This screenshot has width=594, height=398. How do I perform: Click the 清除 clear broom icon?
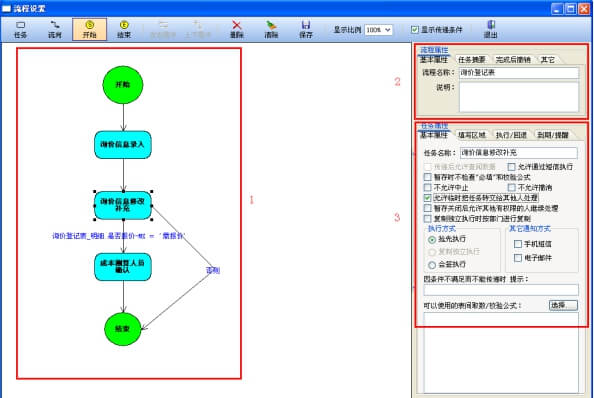pyautogui.click(x=271, y=29)
